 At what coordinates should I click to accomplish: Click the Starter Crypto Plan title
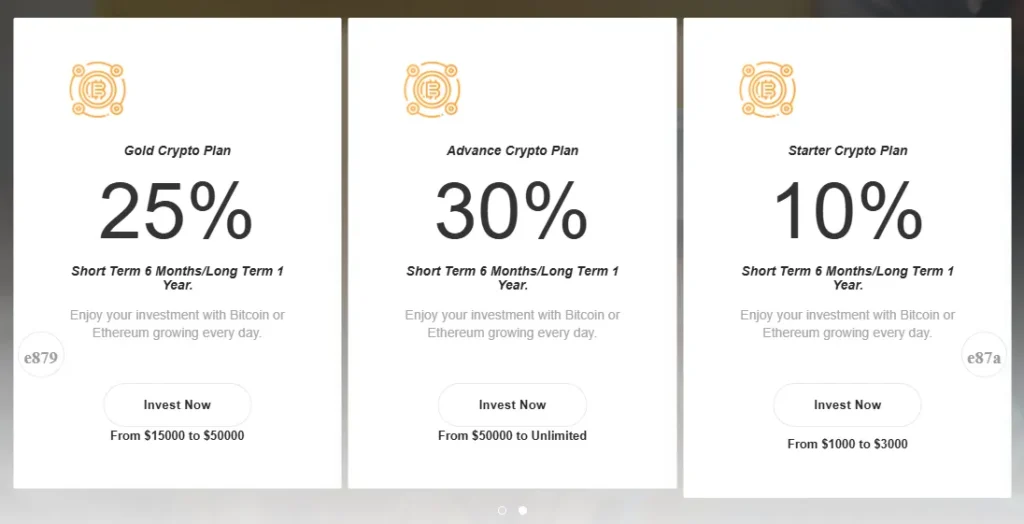(x=847, y=151)
